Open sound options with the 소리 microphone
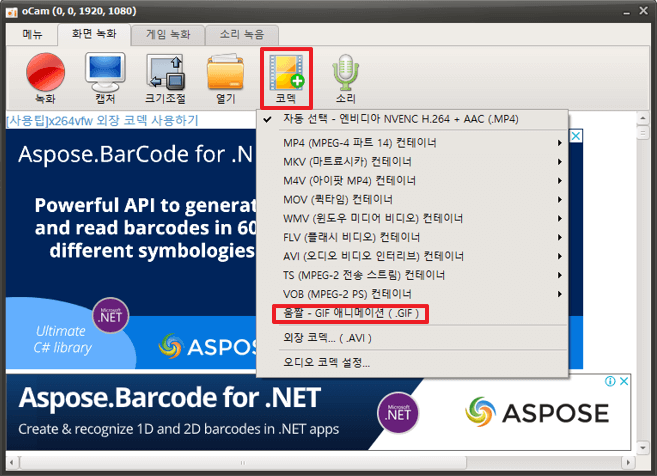657x476 pixels. click(x=346, y=78)
